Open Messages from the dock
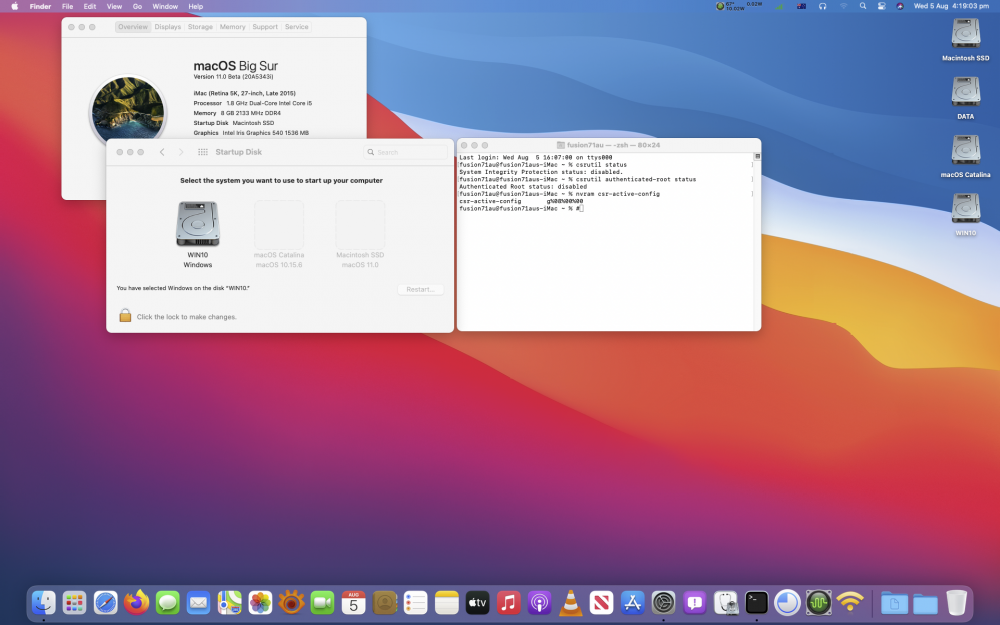 pyautogui.click(x=168, y=602)
